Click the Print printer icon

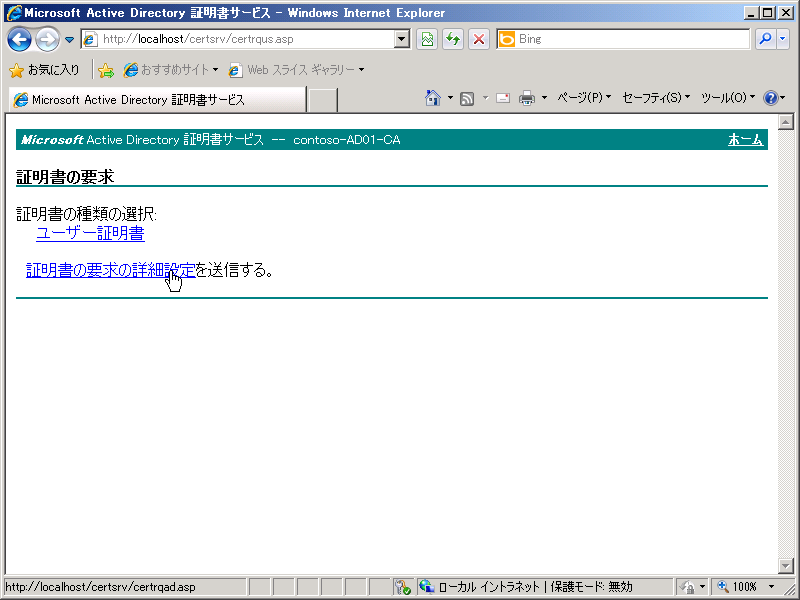pos(527,98)
